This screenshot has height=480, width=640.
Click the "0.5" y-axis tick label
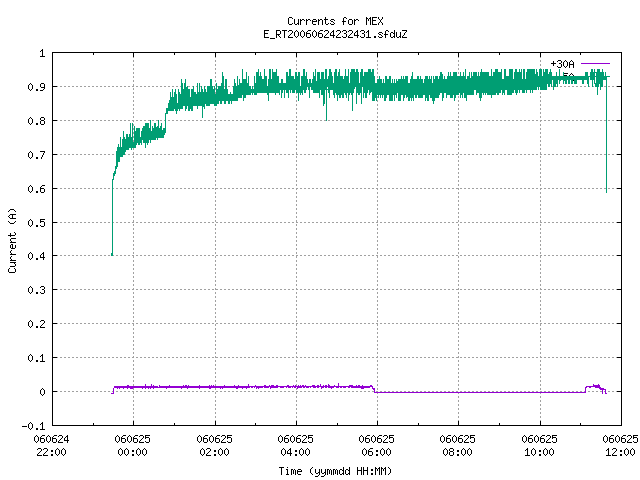(36, 222)
